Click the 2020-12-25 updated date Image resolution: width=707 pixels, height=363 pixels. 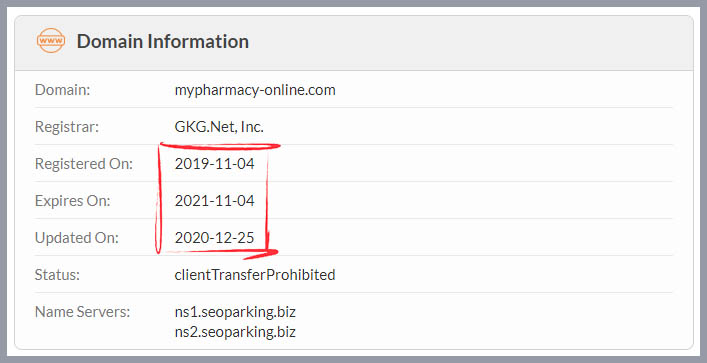click(215, 237)
